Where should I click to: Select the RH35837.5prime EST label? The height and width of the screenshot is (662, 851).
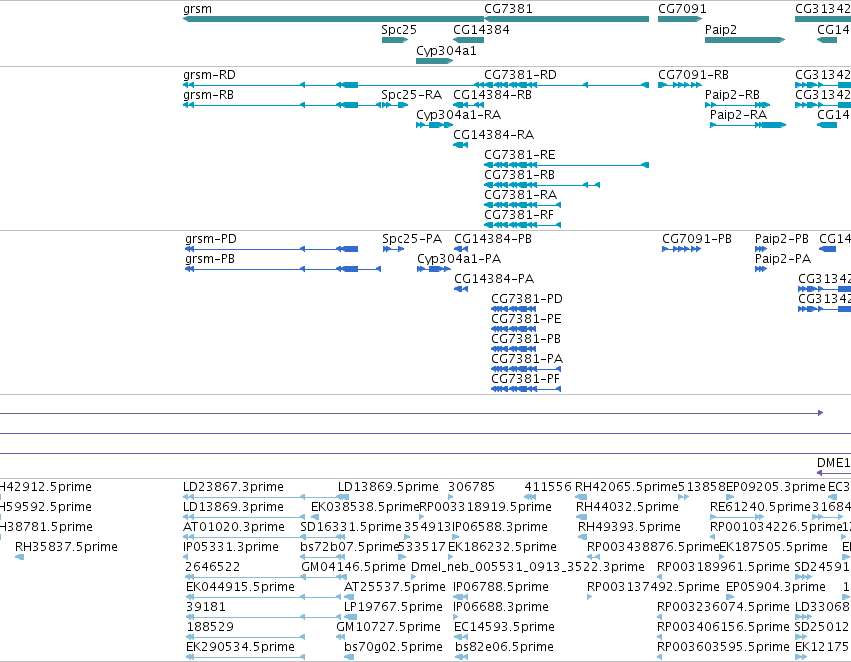tap(66, 547)
